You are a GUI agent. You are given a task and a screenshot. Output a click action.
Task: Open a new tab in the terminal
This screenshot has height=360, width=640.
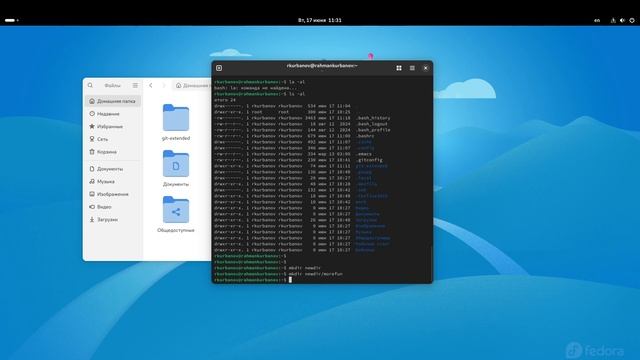click(x=219, y=68)
